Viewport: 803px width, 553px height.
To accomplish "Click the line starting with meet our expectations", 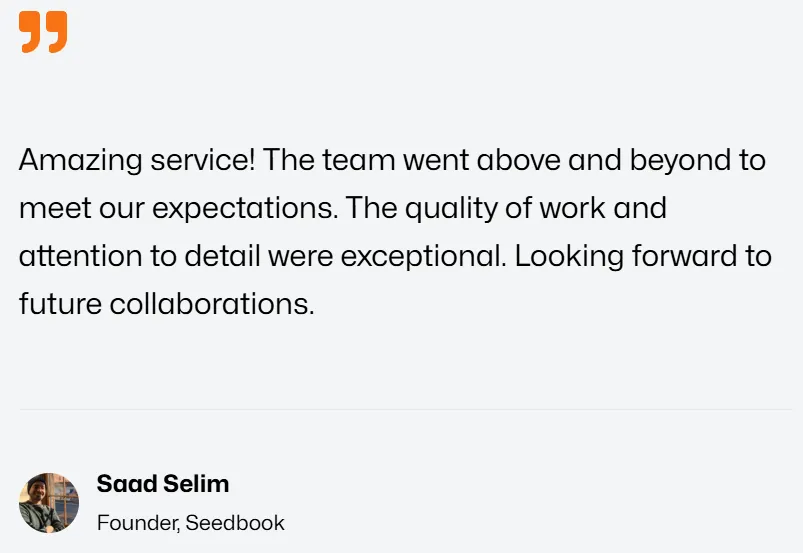I will click(343, 209).
